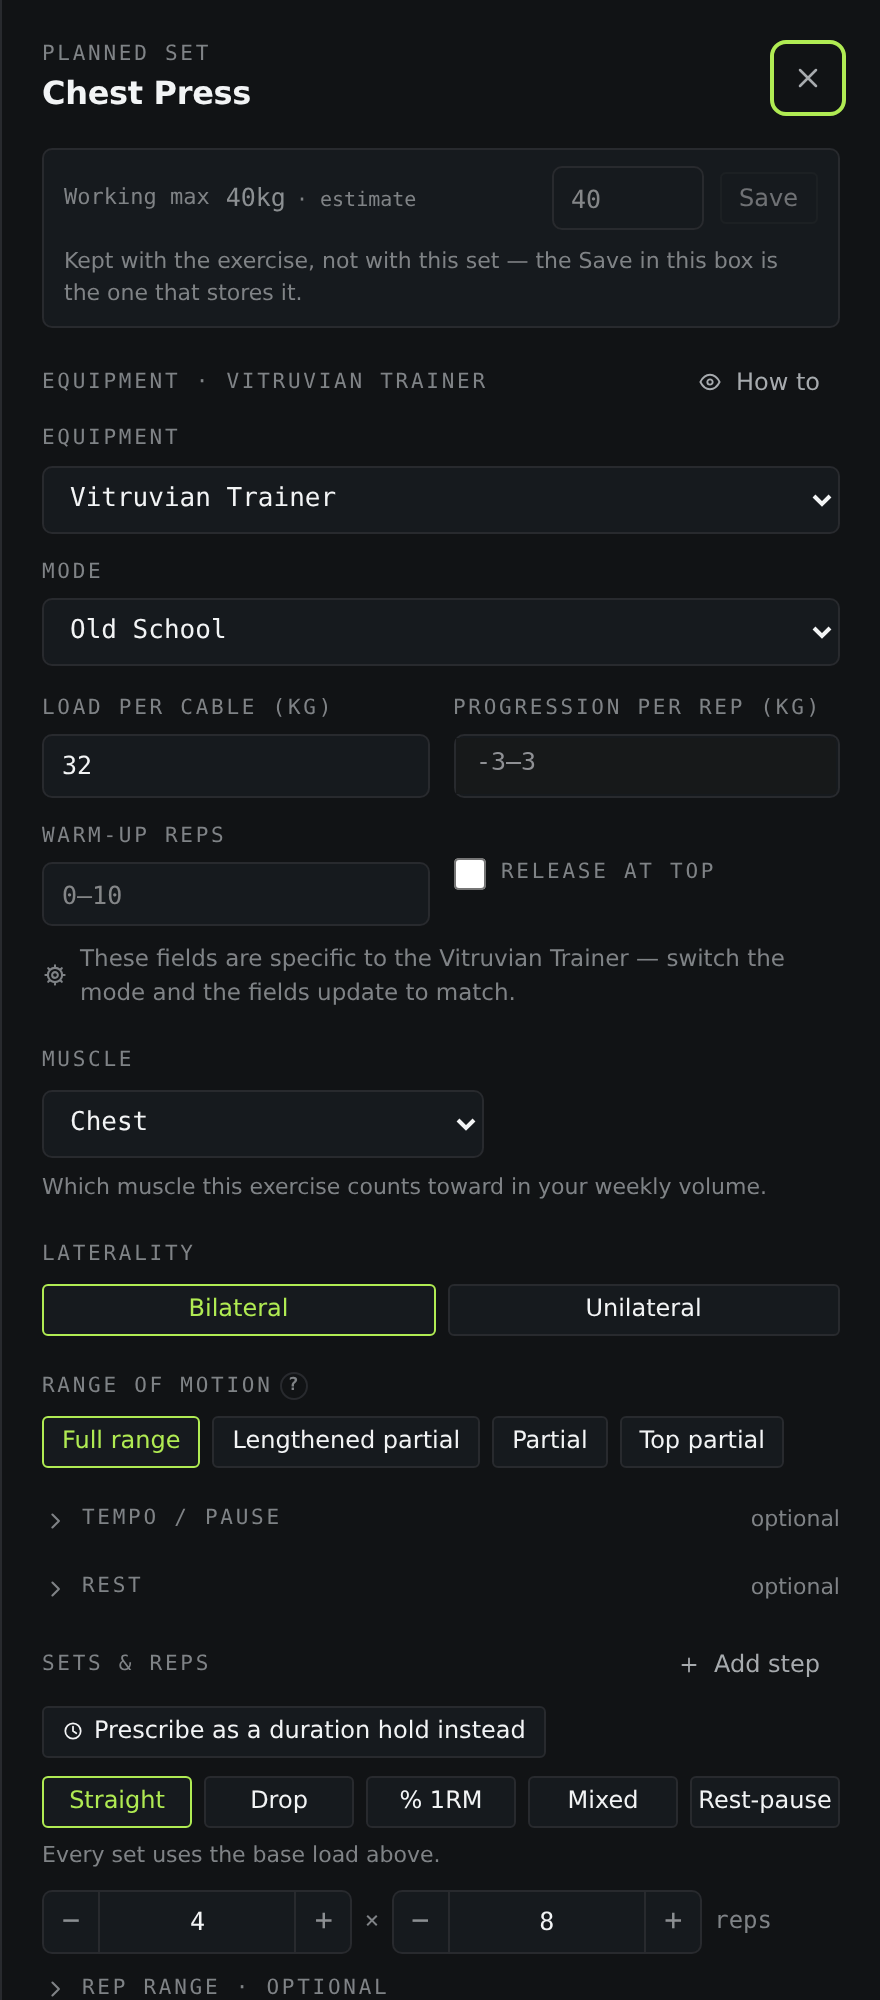Click the minus icon for the sets count
The width and height of the screenshot is (880, 2000).
(x=71, y=1921)
